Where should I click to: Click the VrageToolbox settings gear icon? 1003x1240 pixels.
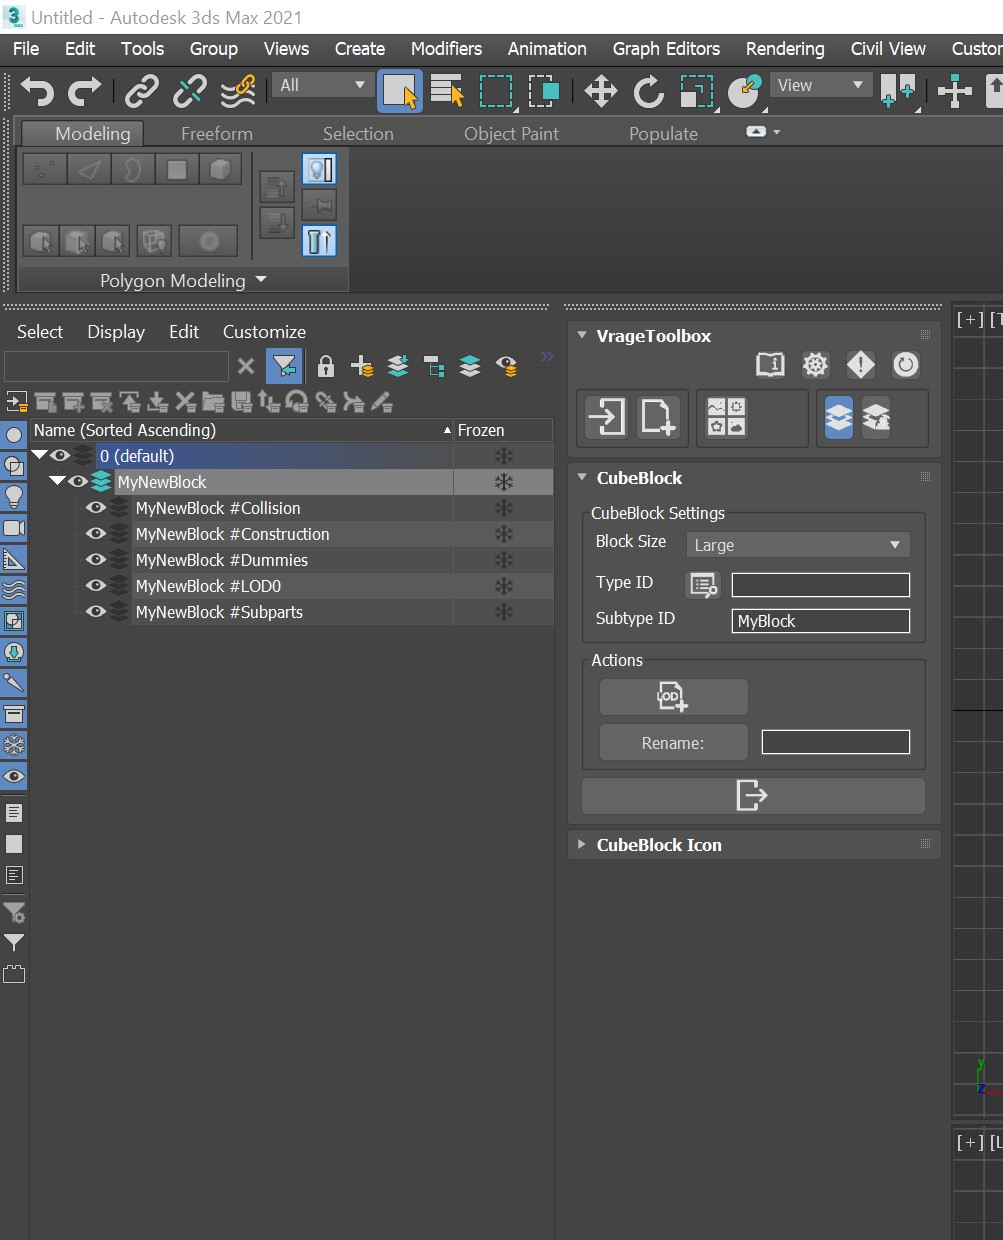point(815,365)
